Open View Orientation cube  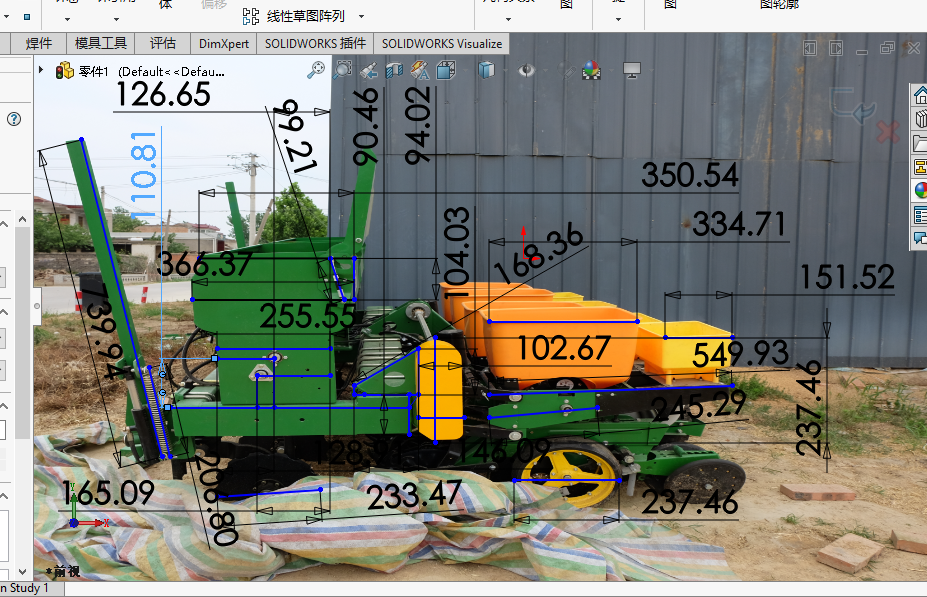[x=446, y=70]
